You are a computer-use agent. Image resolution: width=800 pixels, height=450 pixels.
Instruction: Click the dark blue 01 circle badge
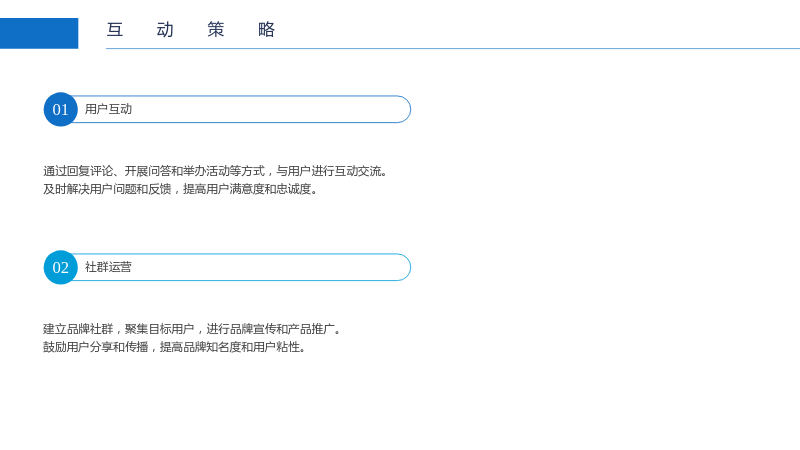[x=60, y=109]
